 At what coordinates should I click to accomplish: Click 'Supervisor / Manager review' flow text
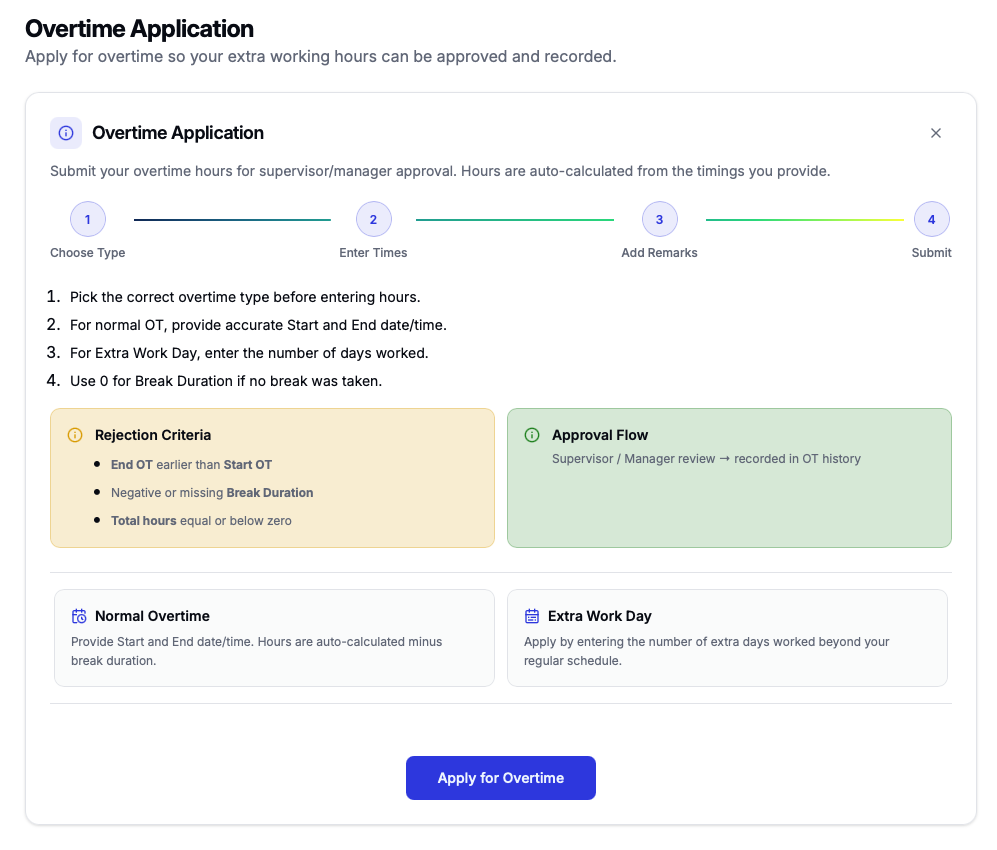[x=706, y=458]
